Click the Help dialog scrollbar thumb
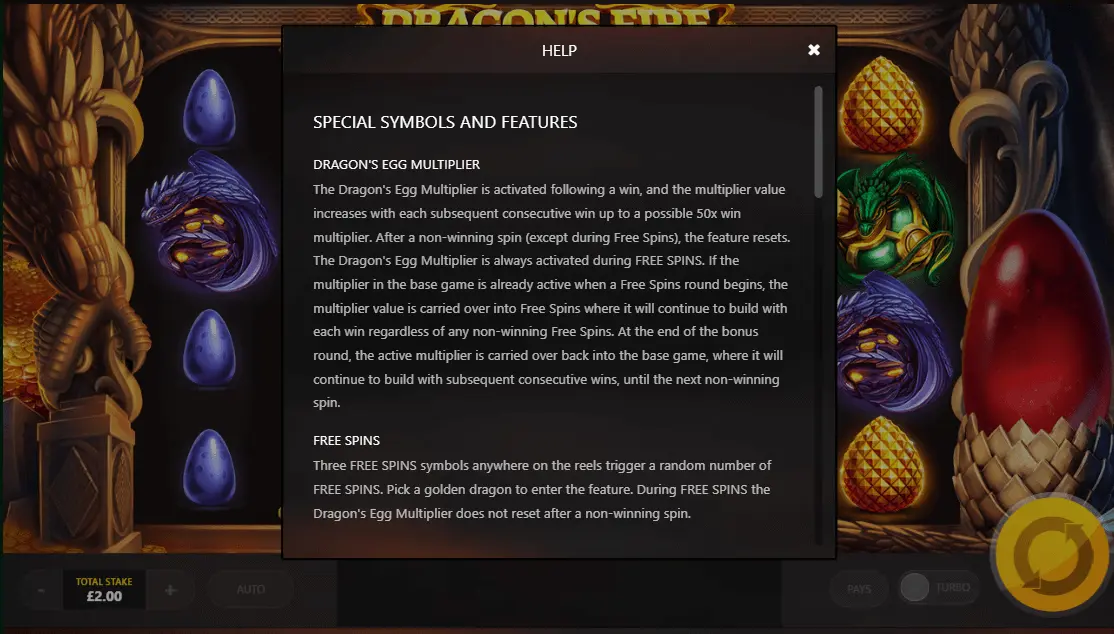 [818, 142]
